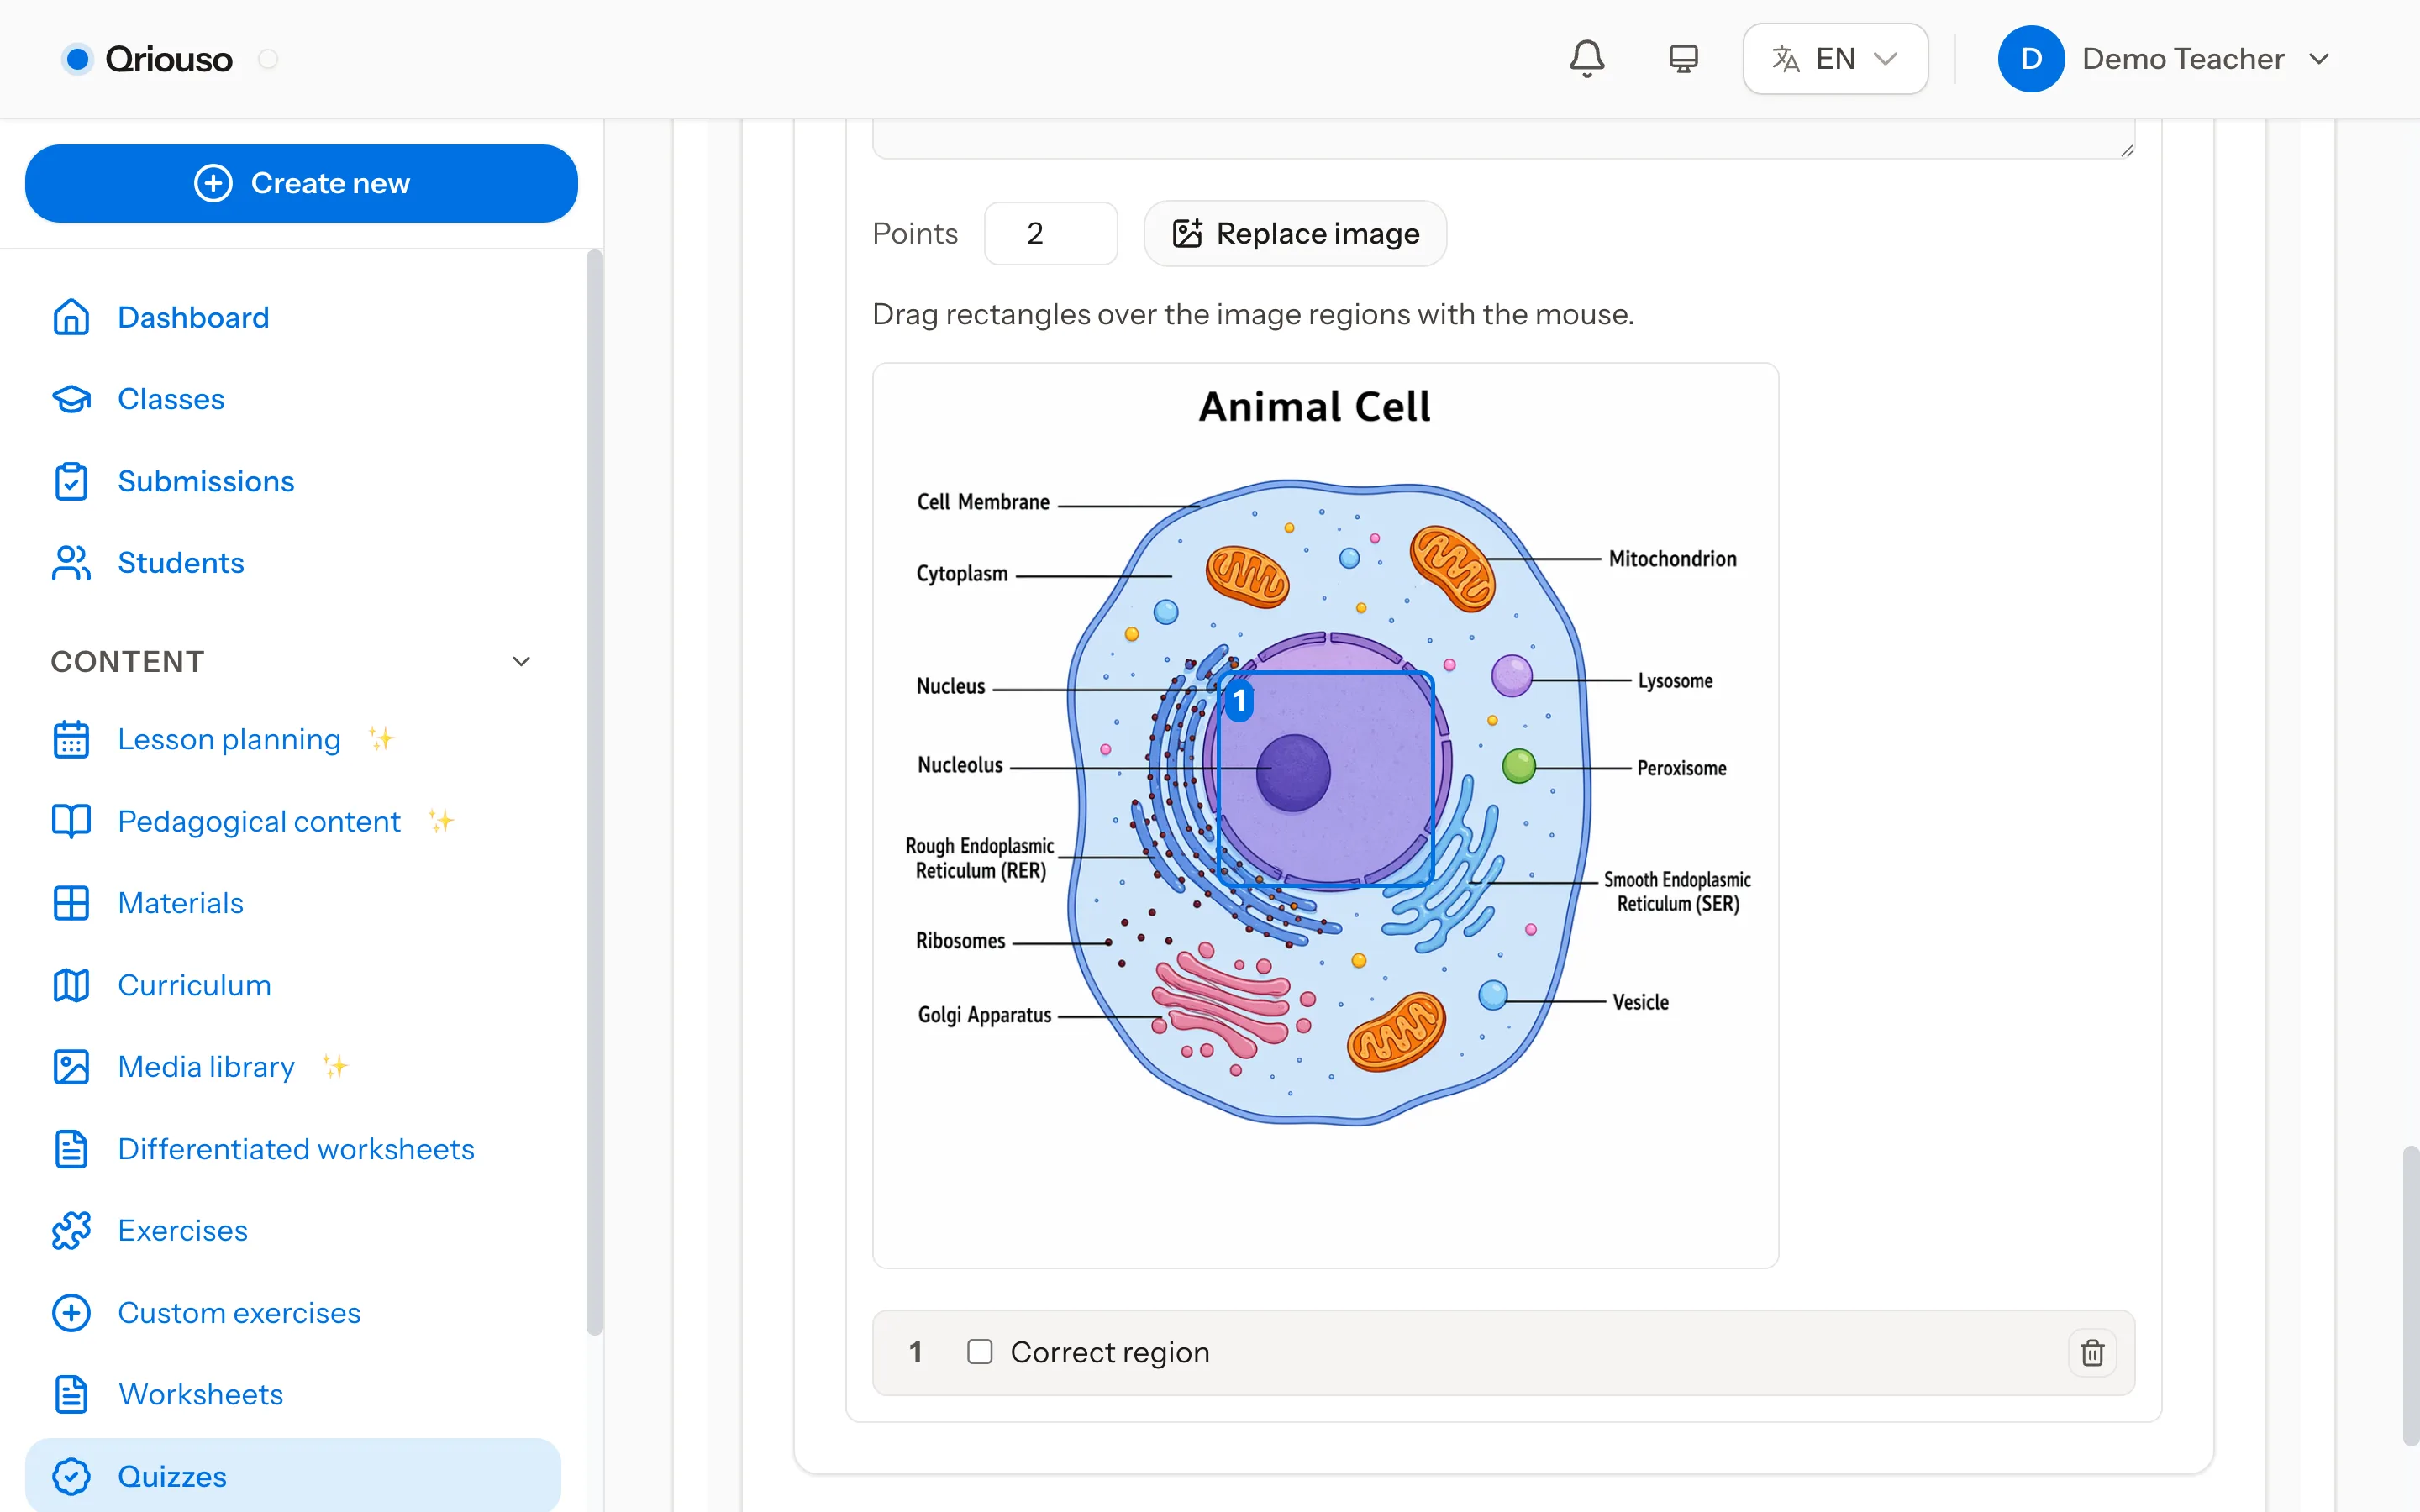Open the Media library
This screenshot has width=2420, height=1512.
click(206, 1067)
